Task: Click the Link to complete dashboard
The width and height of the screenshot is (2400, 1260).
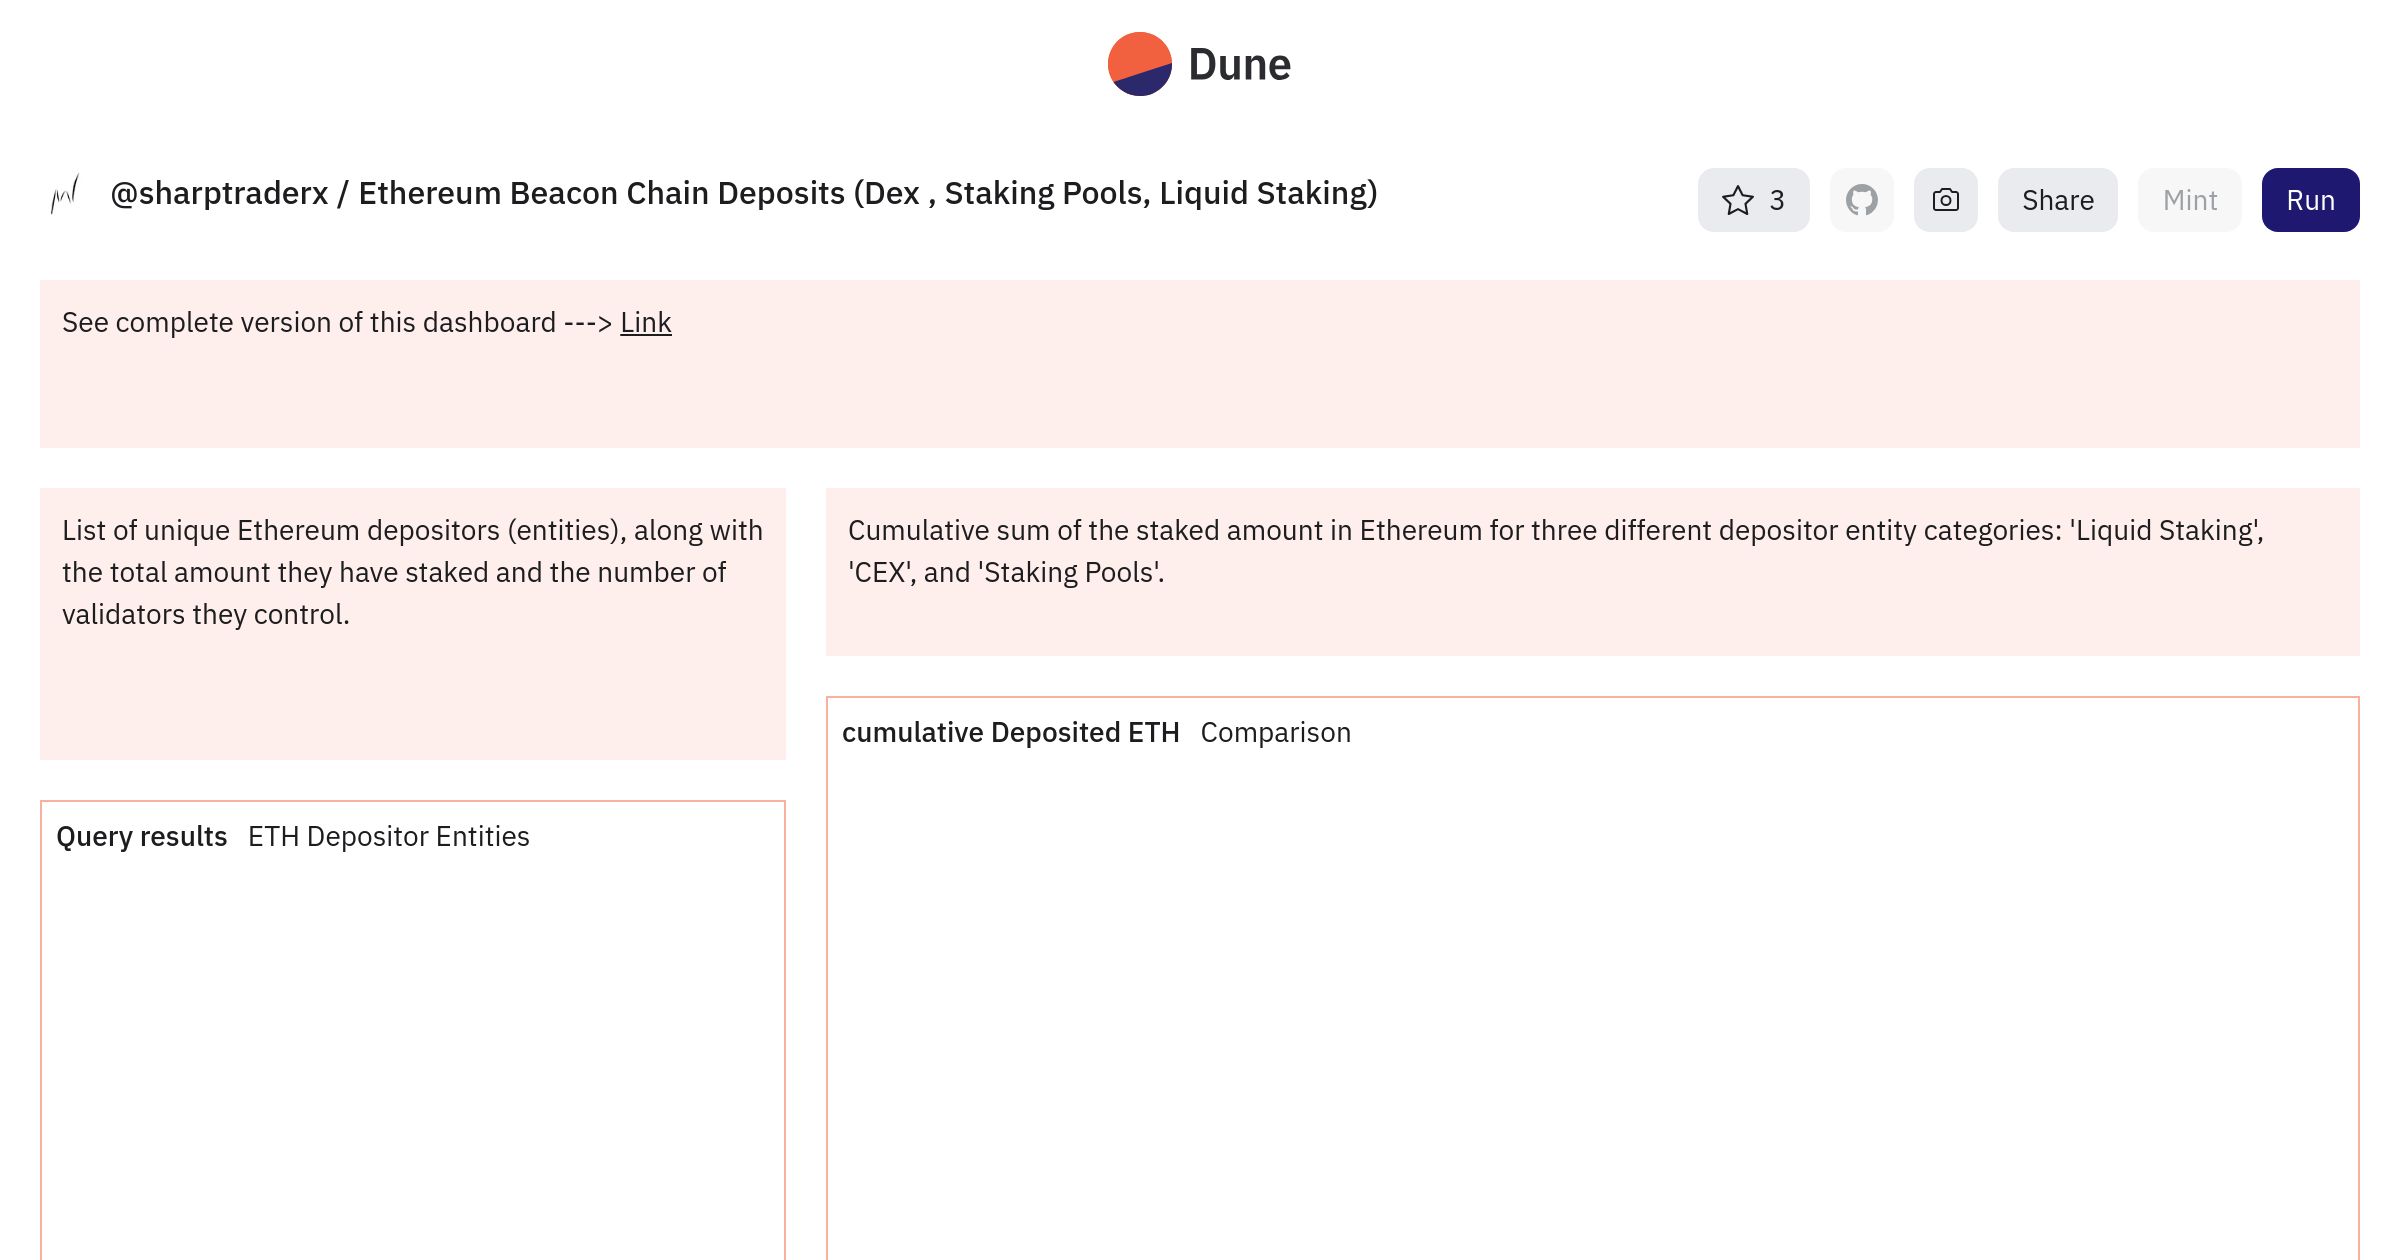Action: pos(644,322)
